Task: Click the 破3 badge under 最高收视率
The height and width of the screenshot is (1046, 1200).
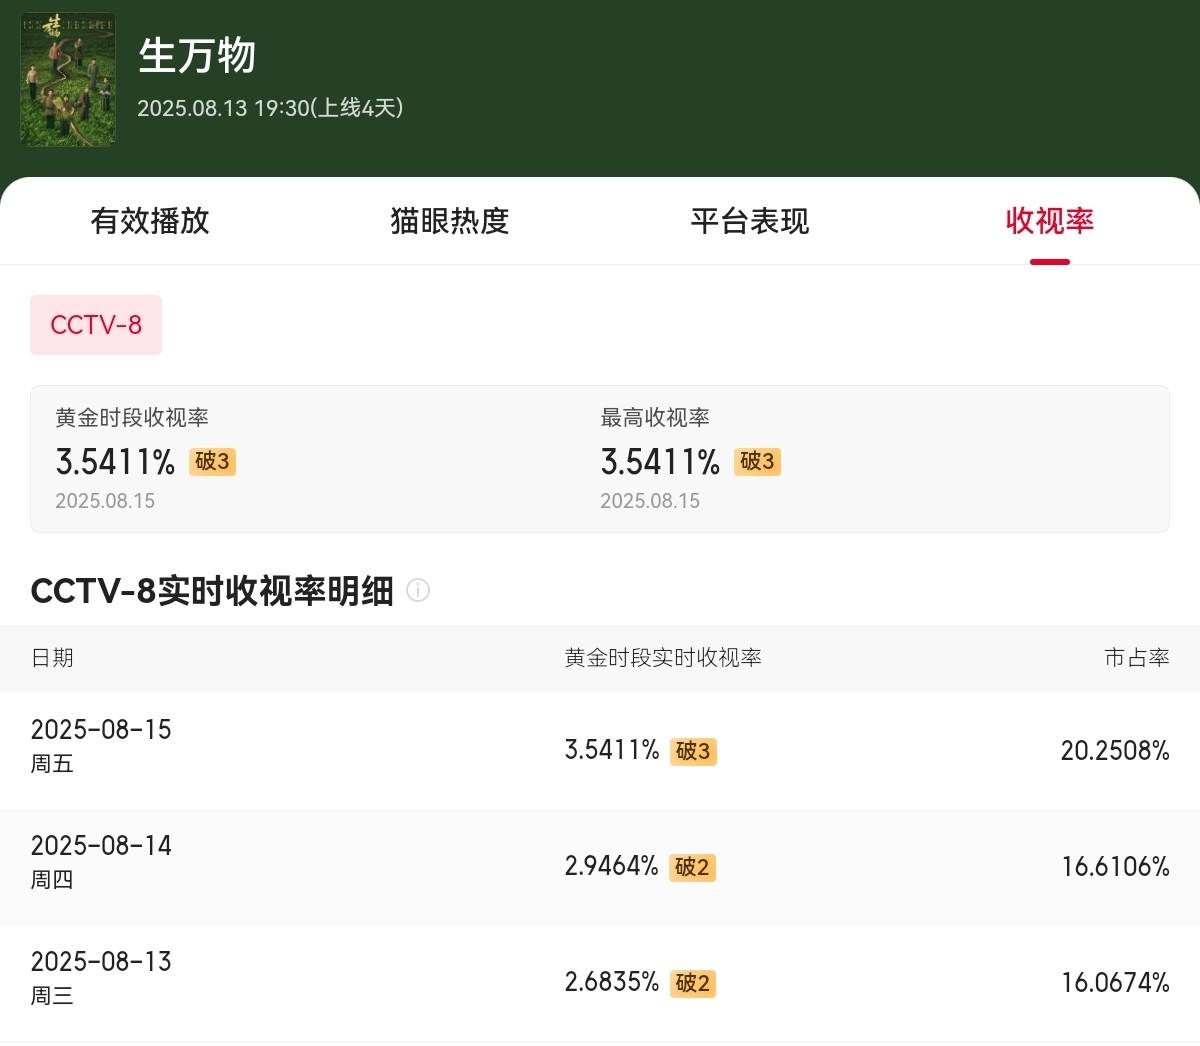Action: pyautogui.click(x=757, y=462)
